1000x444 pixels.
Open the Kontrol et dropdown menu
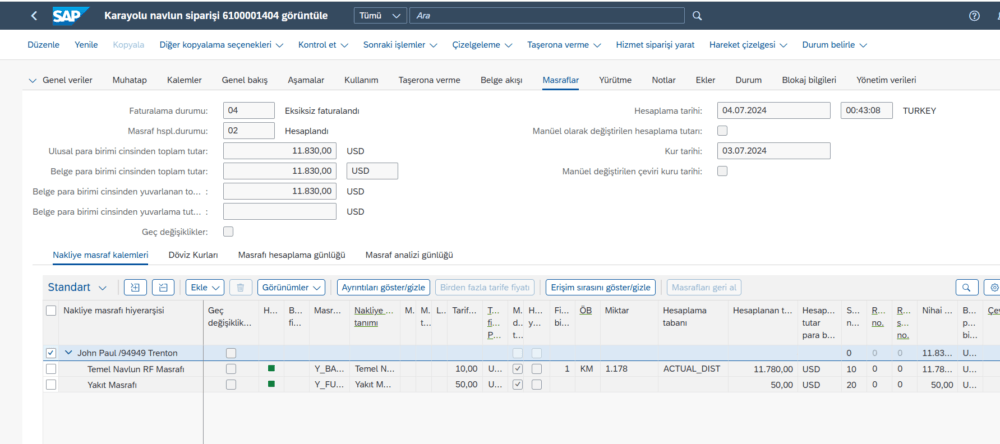(x=323, y=45)
